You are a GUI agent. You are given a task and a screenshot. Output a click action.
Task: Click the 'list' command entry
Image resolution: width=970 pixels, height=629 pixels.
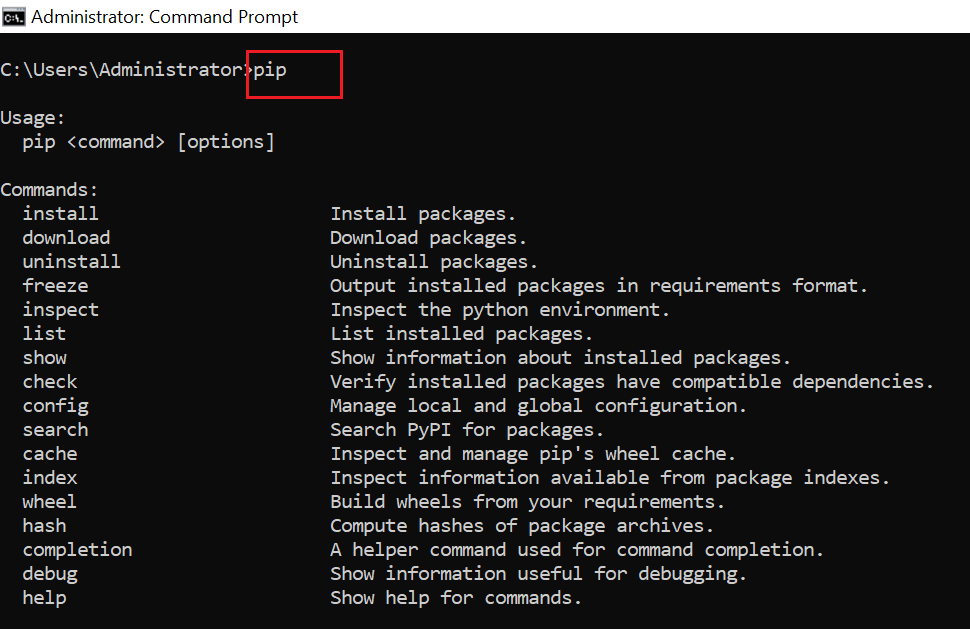click(x=44, y=334)
